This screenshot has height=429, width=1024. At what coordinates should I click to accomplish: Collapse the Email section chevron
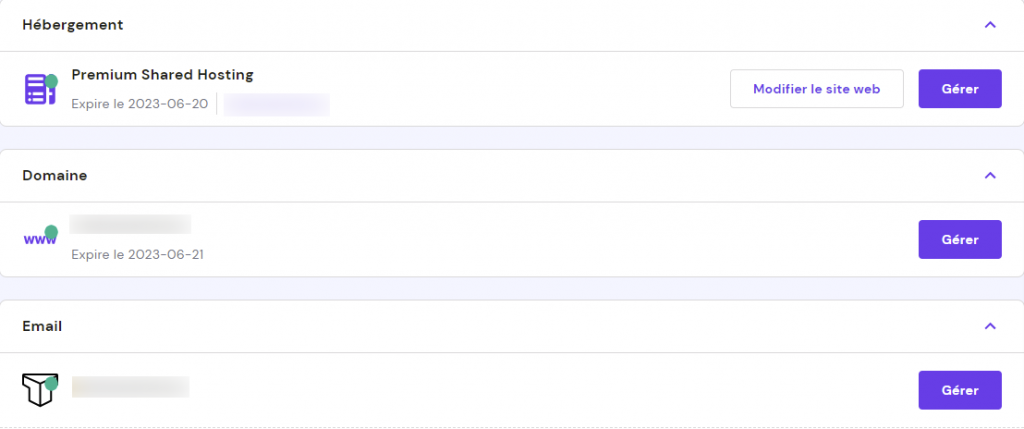coord(990,326)
